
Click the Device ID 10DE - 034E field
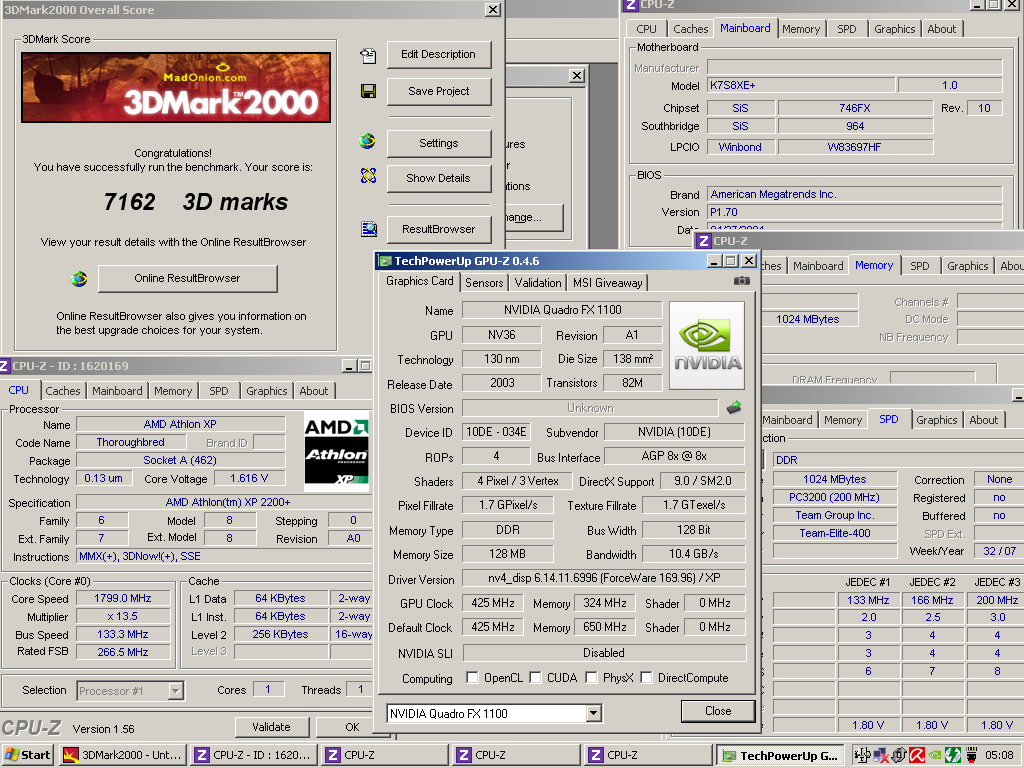(496, 432)
